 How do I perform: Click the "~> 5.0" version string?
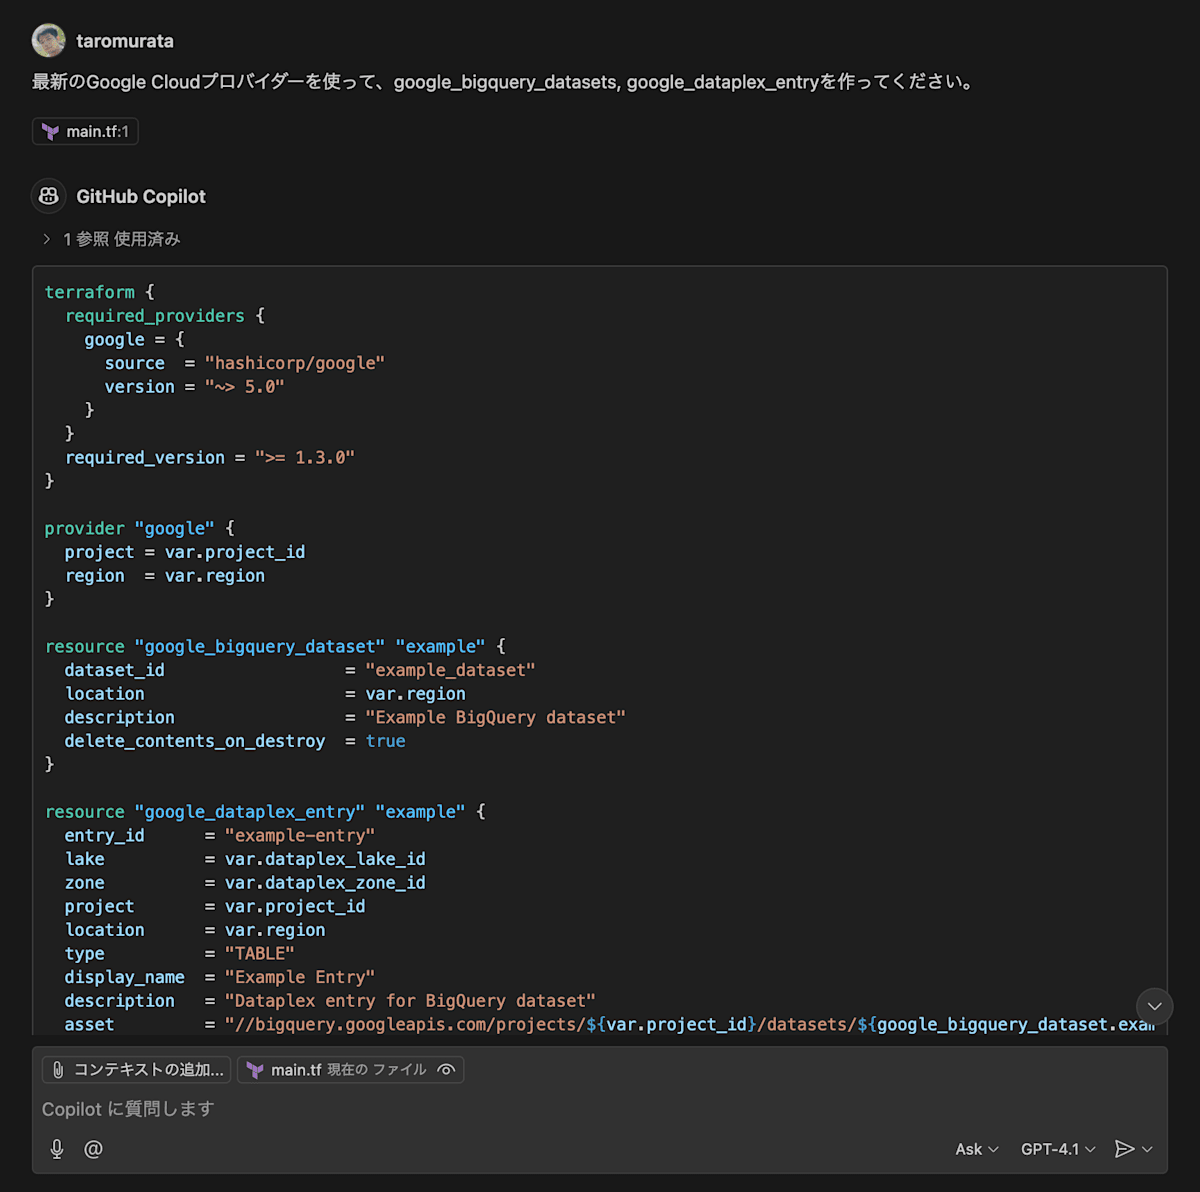(x=245, y=387)
